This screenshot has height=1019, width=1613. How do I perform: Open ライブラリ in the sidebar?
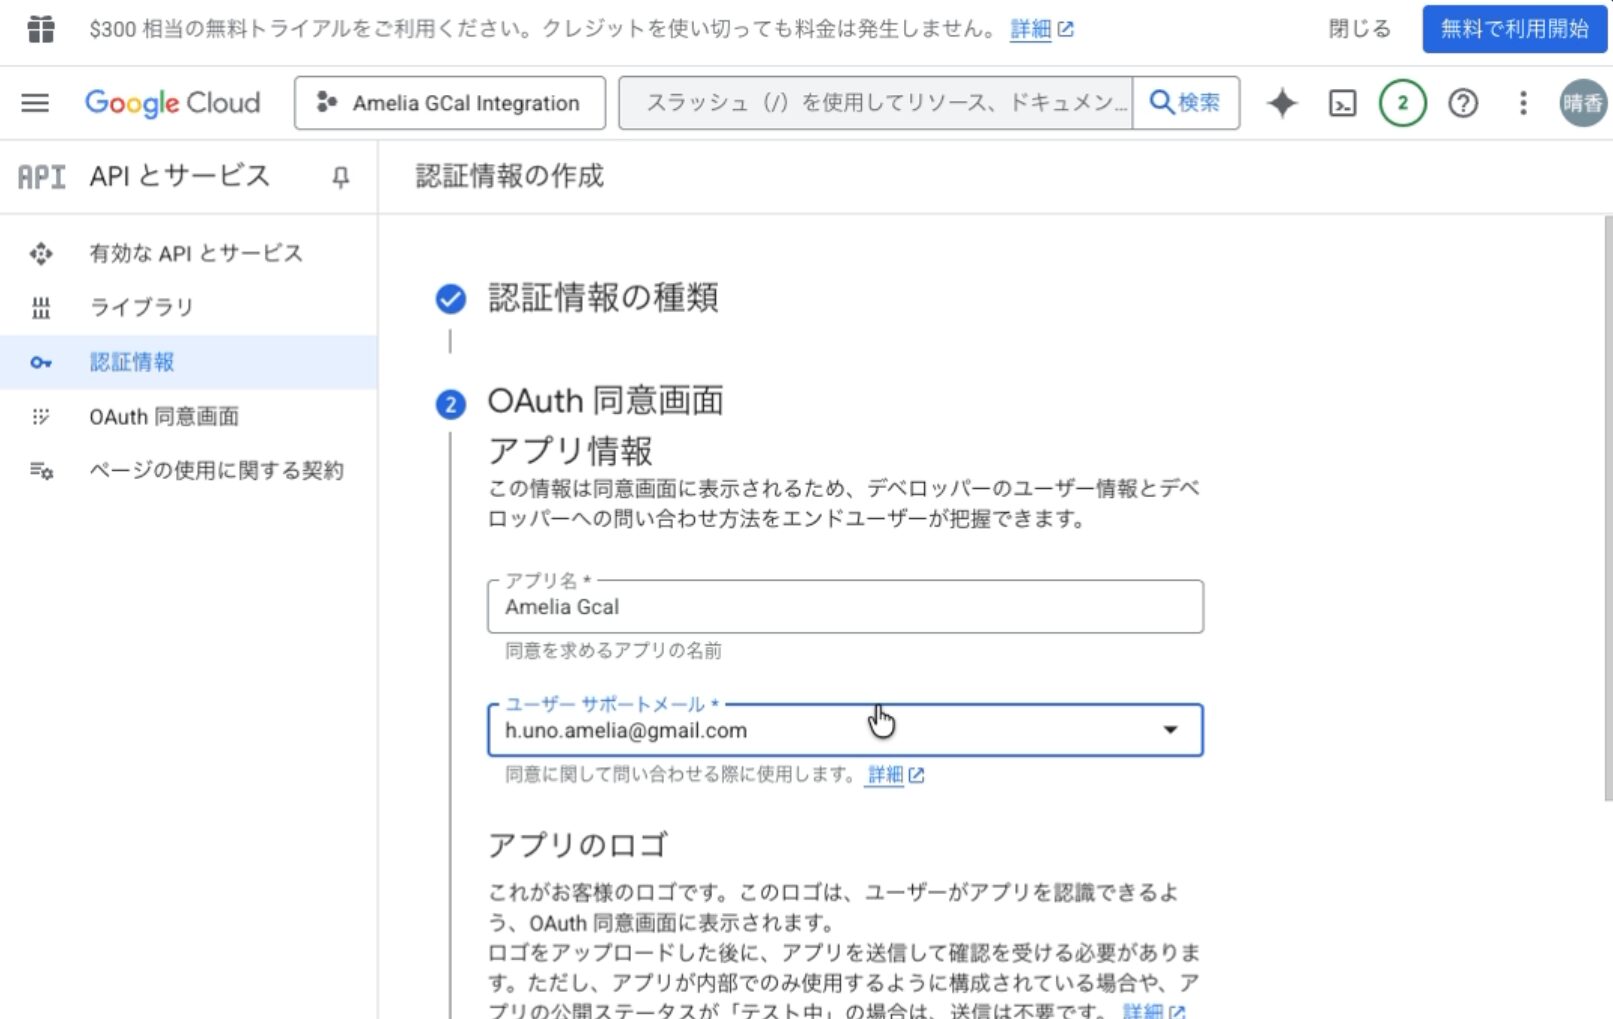pyautogui.click(x=141, y=307)
